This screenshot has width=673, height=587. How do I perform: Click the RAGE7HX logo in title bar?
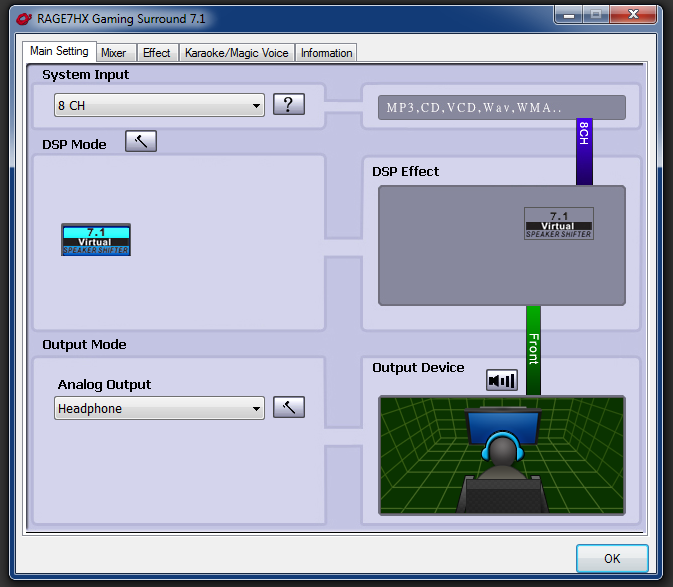(13, 18)
